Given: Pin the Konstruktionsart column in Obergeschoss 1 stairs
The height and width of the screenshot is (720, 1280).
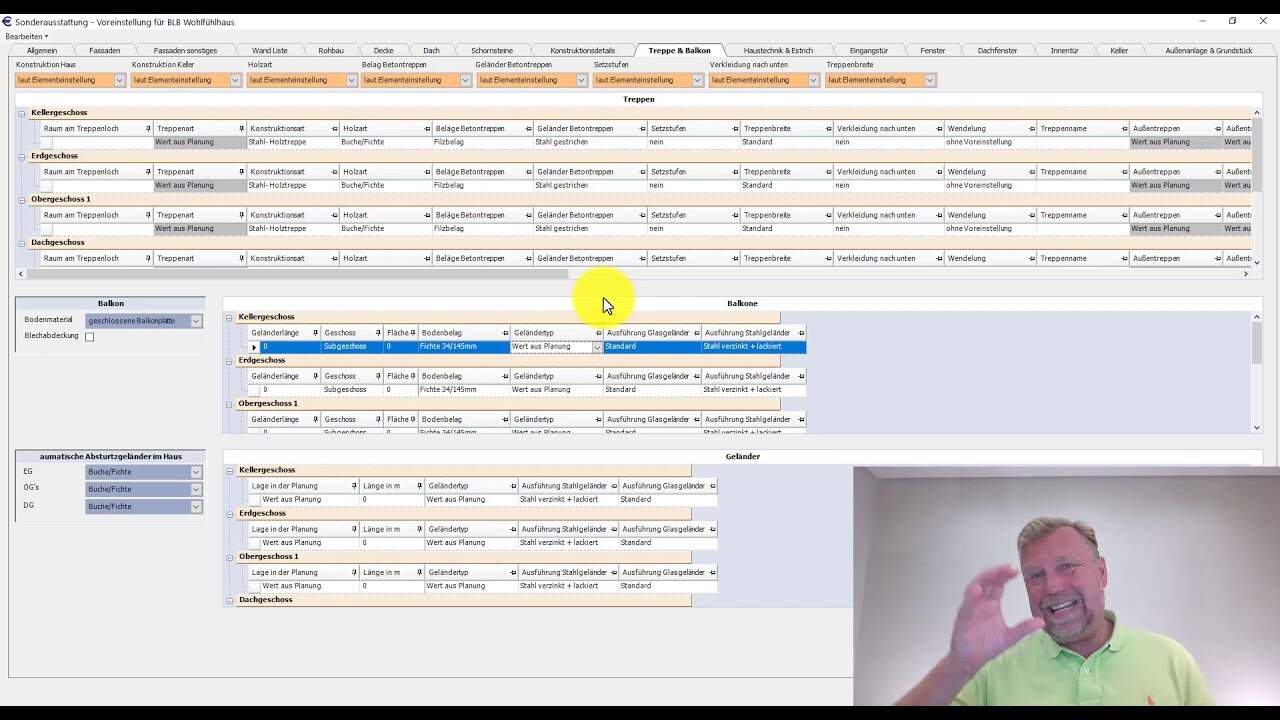Looking at the screenshot, I should 334,215.
